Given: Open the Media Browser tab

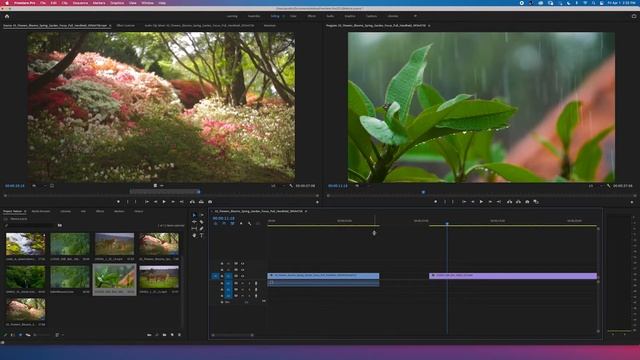Looking at the screenshot, I should (x=41, y=211).
